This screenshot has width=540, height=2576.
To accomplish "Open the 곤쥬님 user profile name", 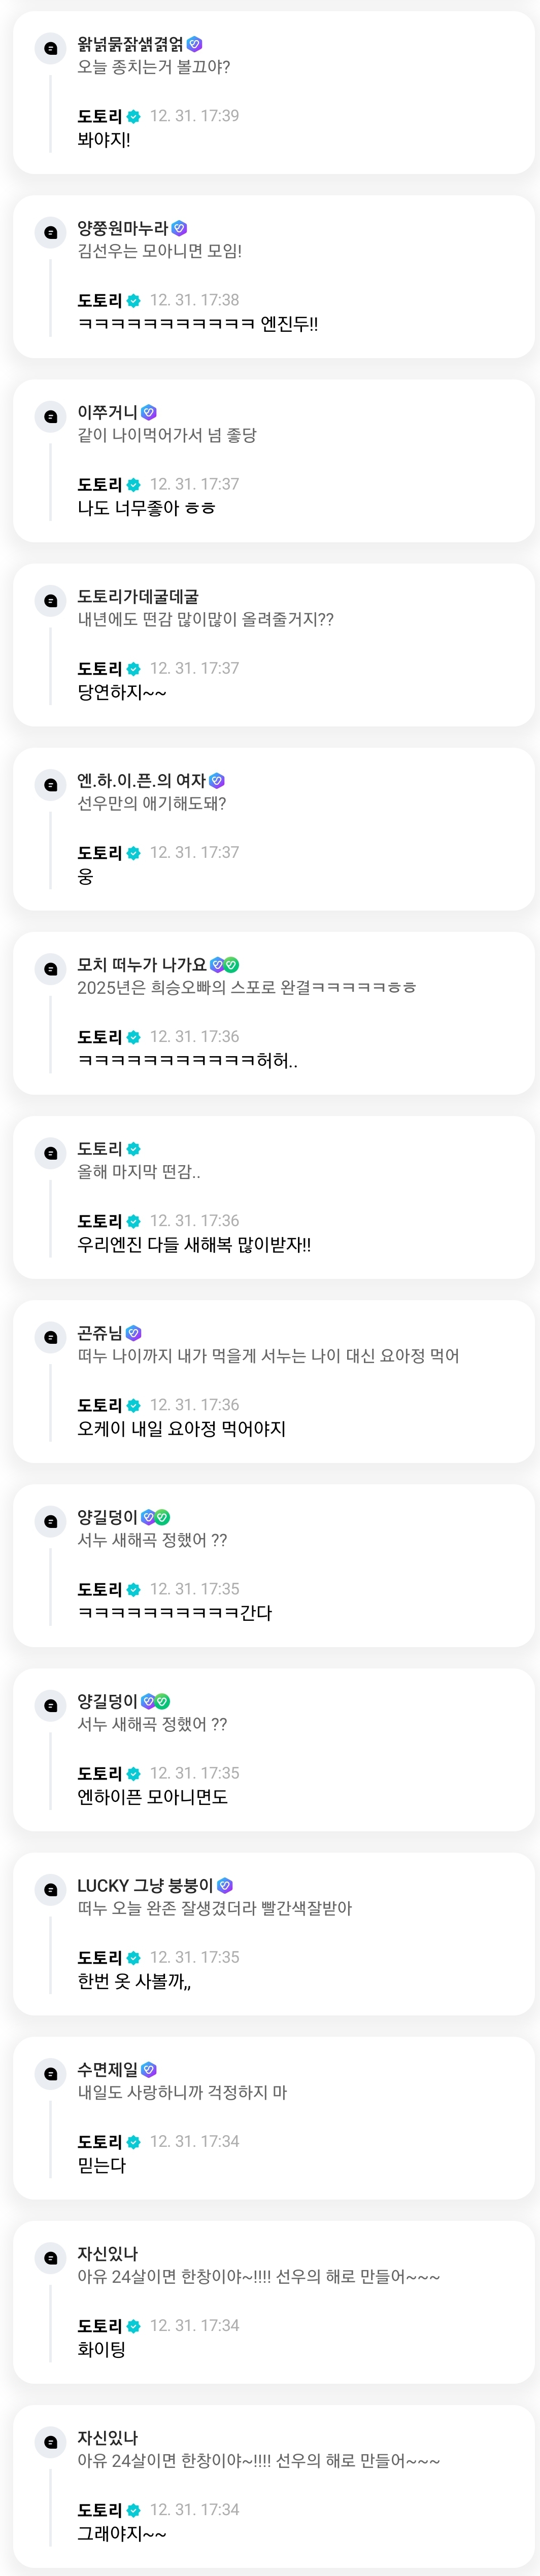I will pos(100,1333).
